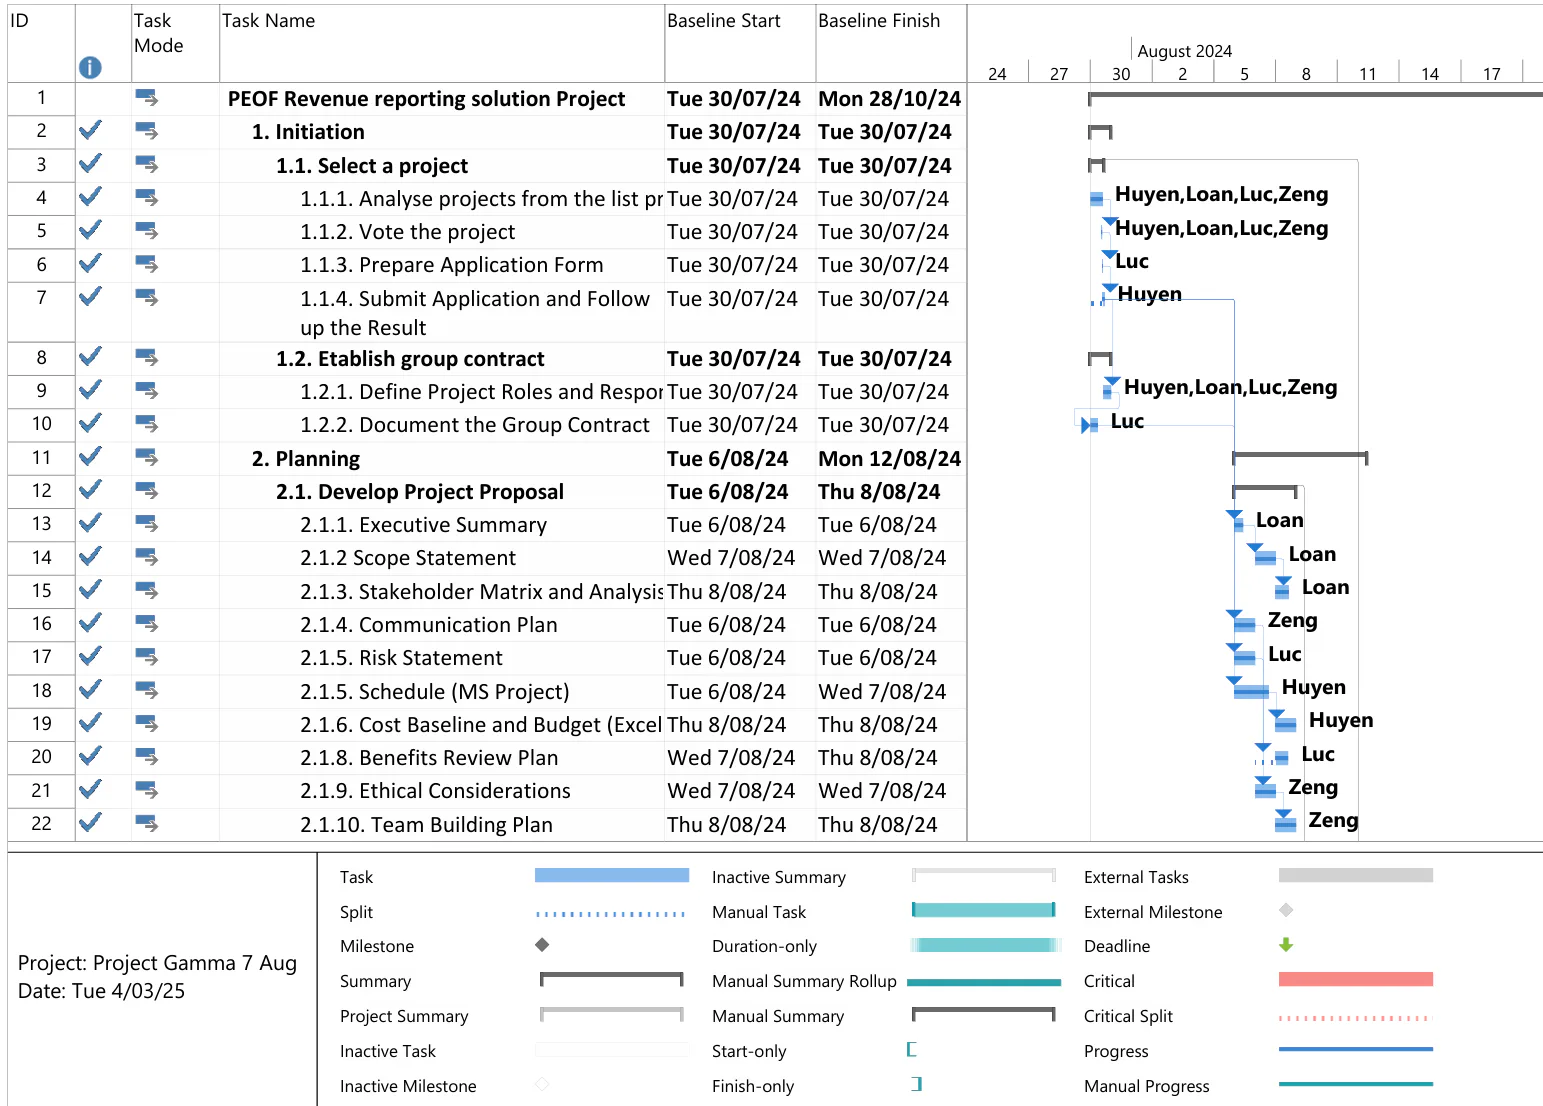Click the task mode icon for Scope Statement row
The height and width of the screenshot is (1106, 1543).
point(147,557)
